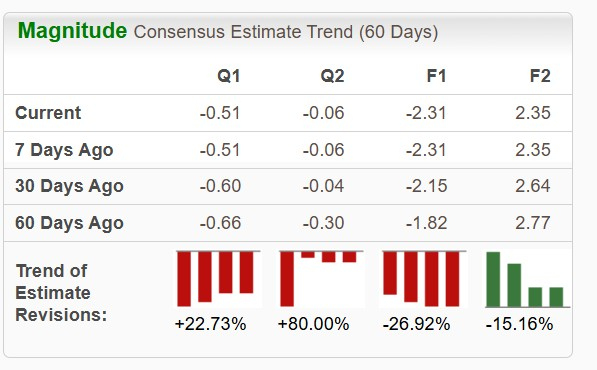
Task: Click the green Magnitude heading
Action: 72,30
